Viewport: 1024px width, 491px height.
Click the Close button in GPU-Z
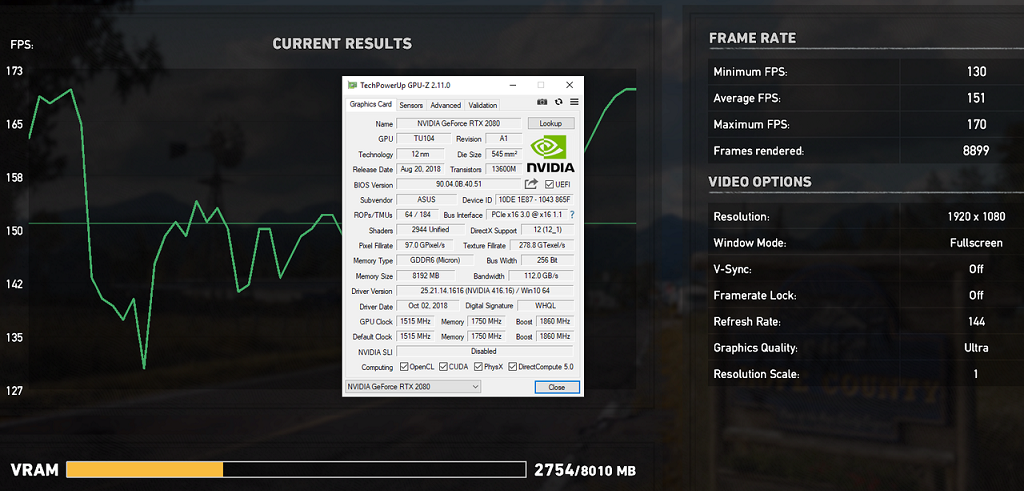pos(557,387)
